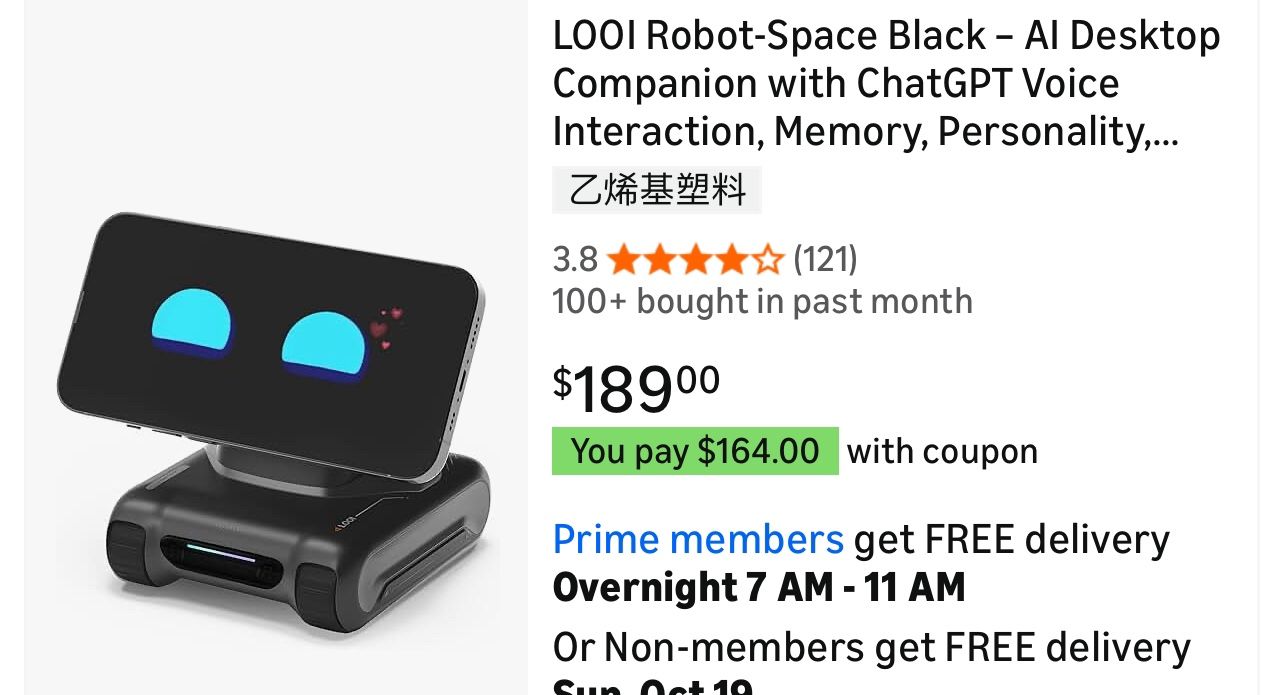This screenshot has width=1284, height=695.
Task: Open the LOOI Robot-Space Black product title
Action: pos(885,83)
